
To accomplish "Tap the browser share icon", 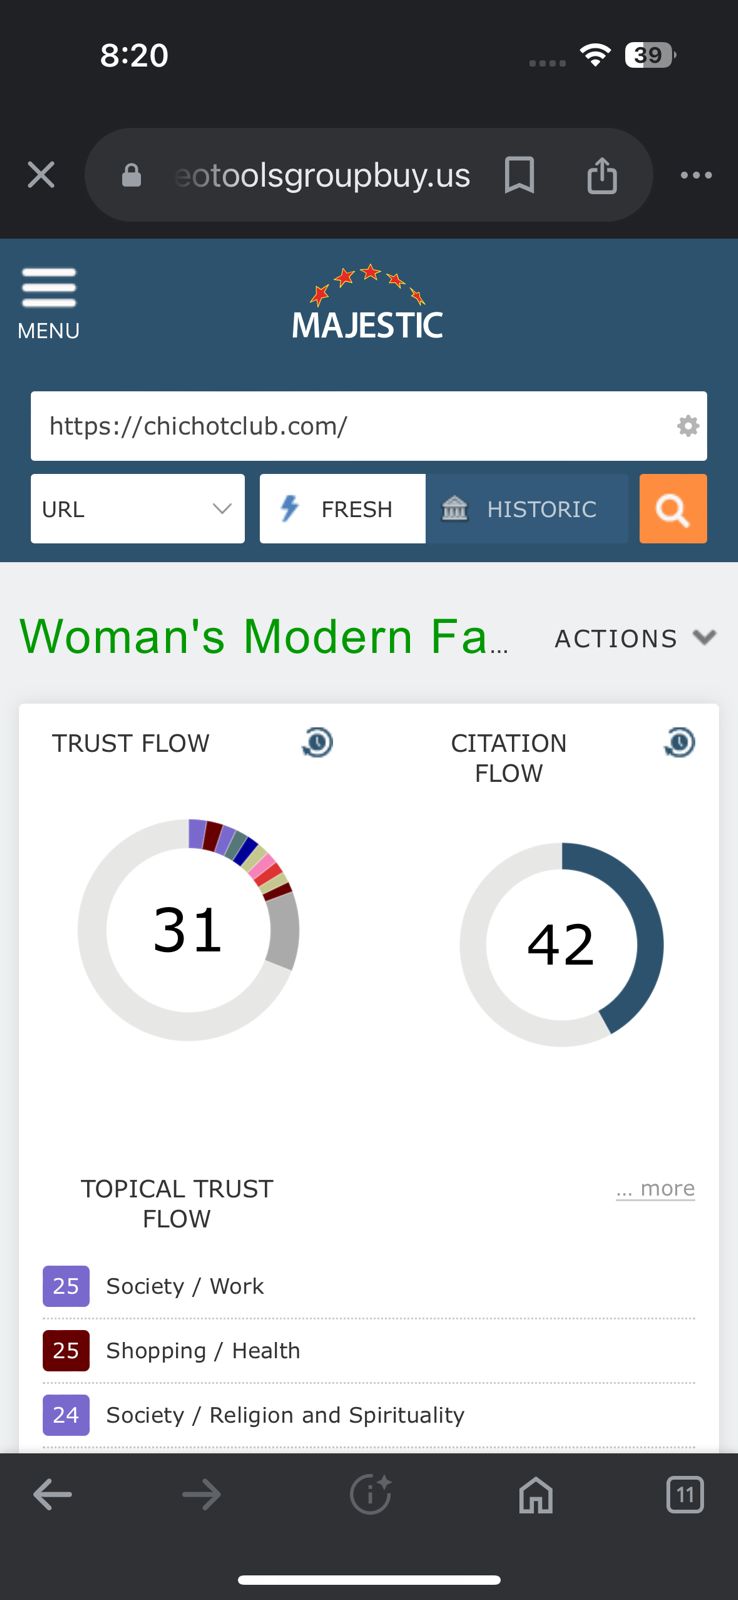I will point(602,175).
